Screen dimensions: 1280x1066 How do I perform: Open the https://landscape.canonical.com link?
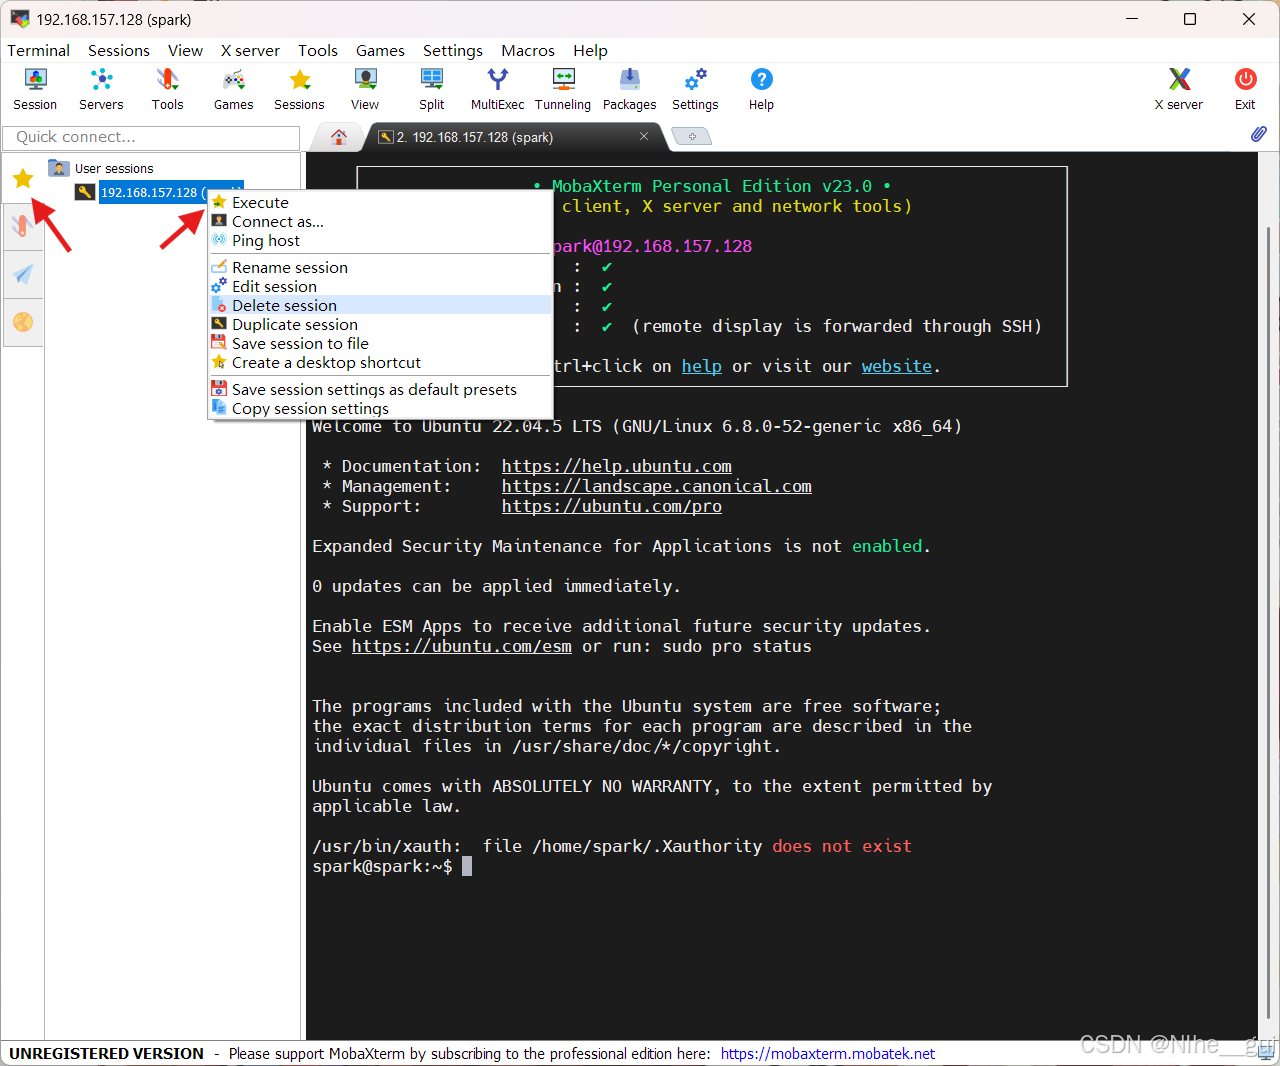point(656,486)
